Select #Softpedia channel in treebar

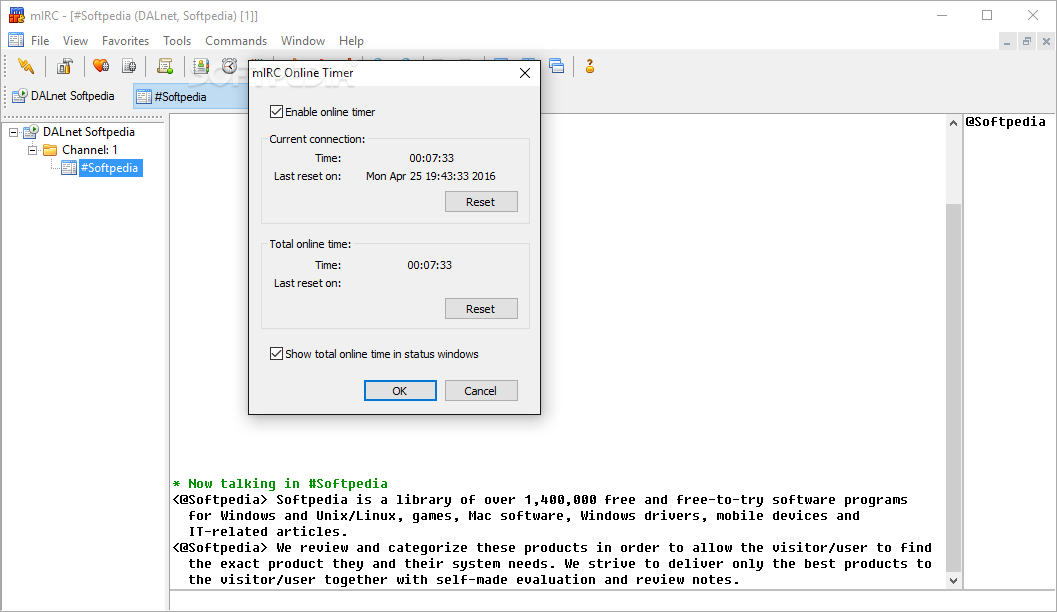[x=110, y=168]
